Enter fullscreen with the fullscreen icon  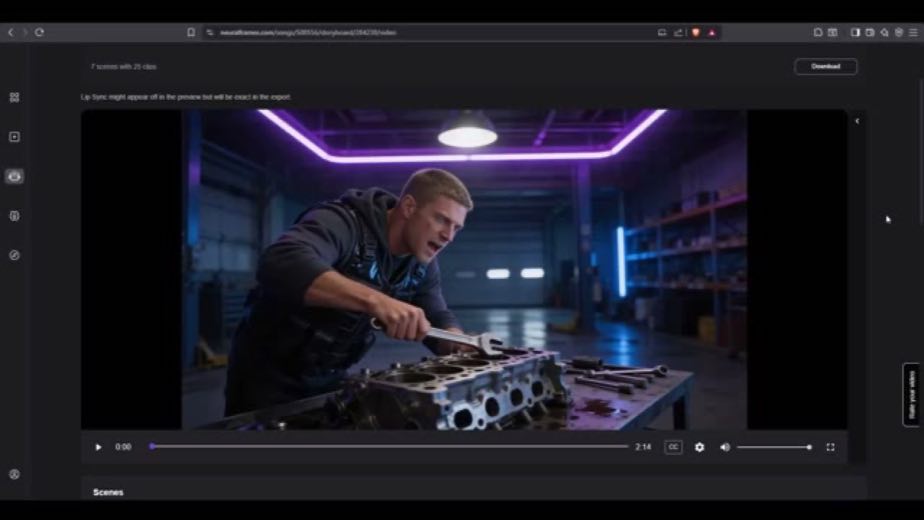click(x=830, y=447)
